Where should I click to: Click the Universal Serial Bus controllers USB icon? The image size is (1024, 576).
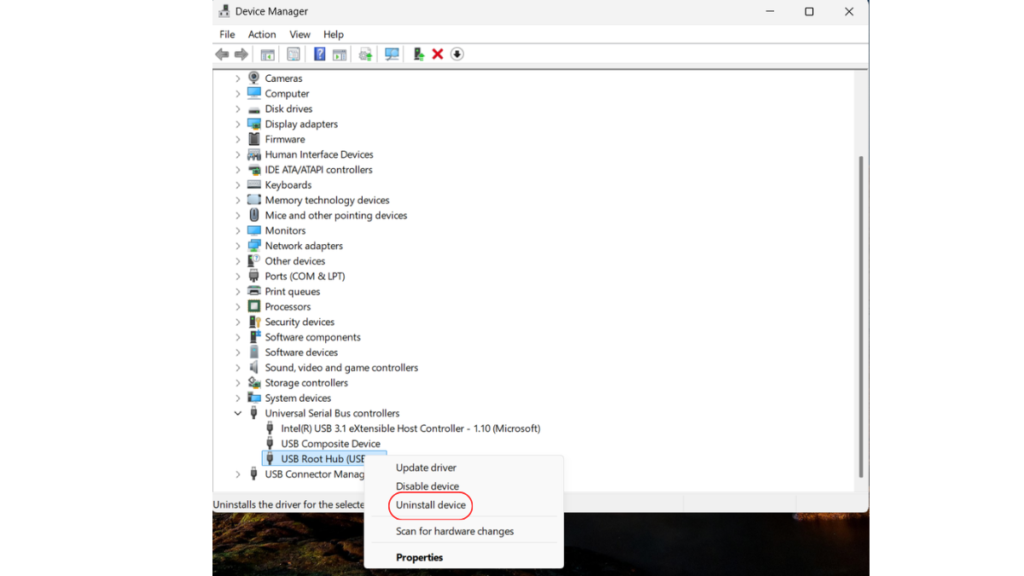[x=254, y=413]
